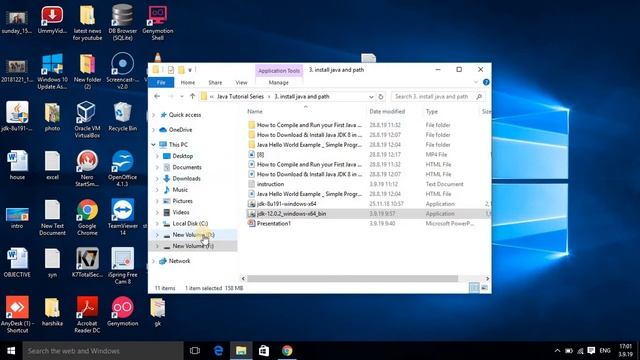Image resolution: width=640 pixels, height=360 pixels.
Task: Expand the Desktop node in navigation pane
Action: click(157, 156)
